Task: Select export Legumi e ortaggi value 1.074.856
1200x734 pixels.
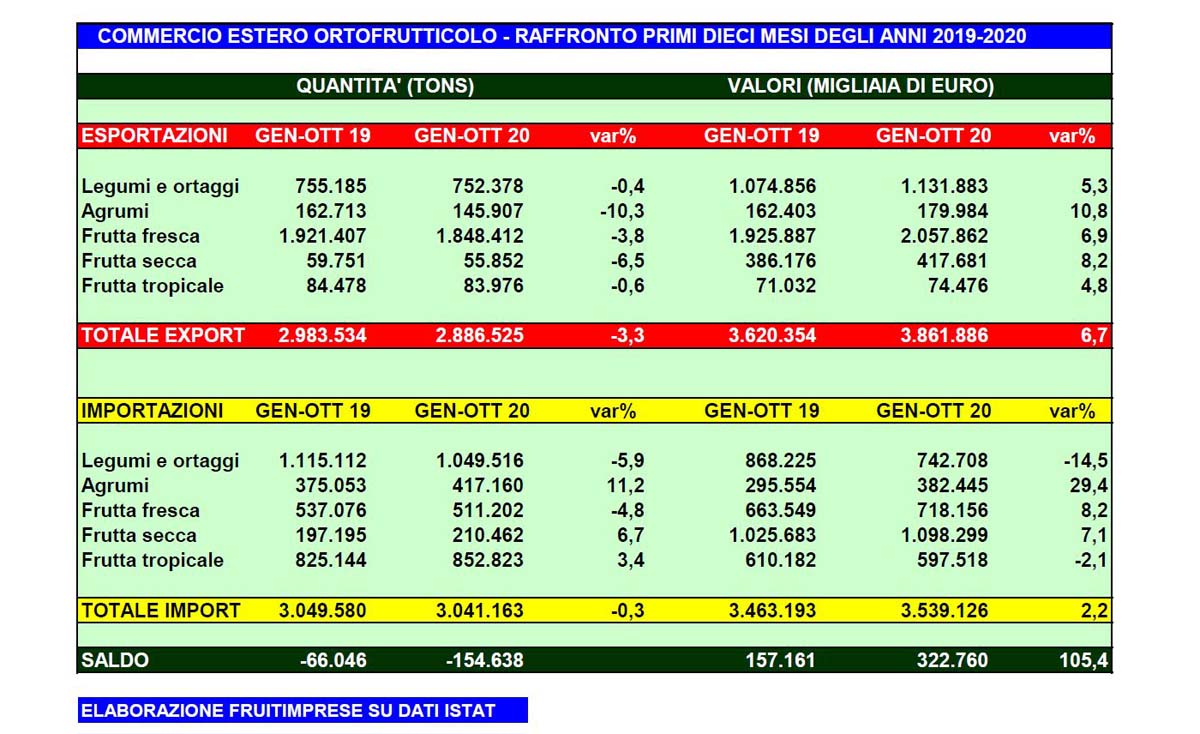Action: 760,186
